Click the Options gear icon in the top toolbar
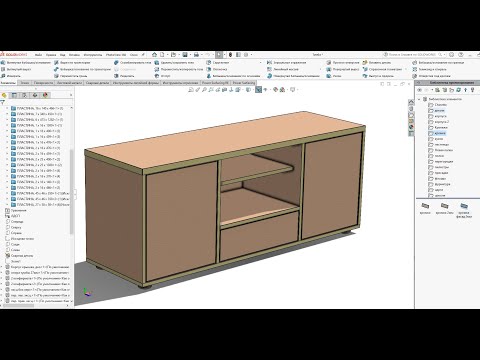 [x=246, y=55]
